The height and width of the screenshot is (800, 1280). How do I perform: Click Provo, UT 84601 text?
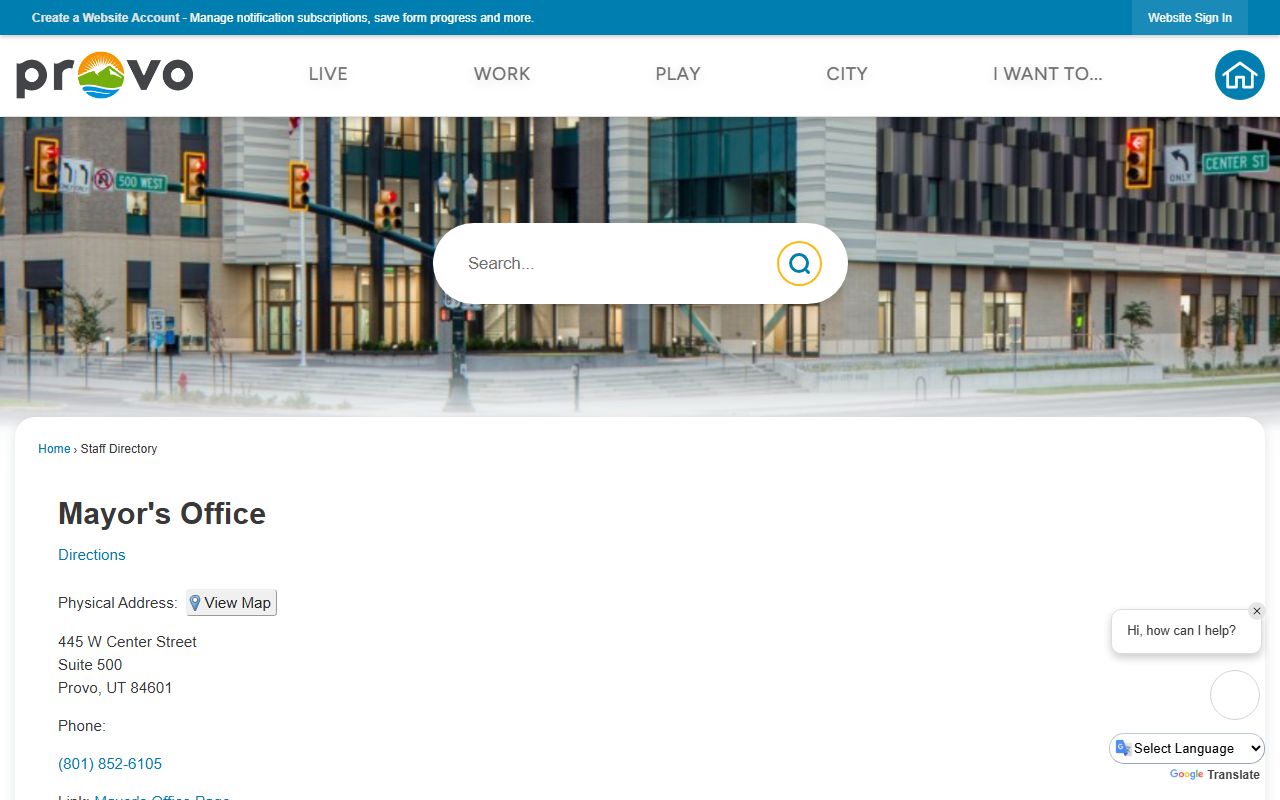point(115,688)
